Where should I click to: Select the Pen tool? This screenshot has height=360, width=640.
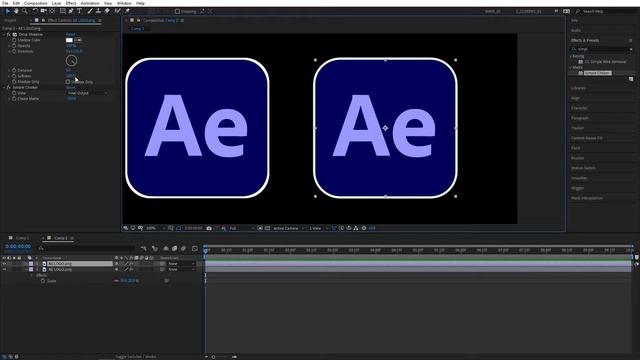coord(71,11)
